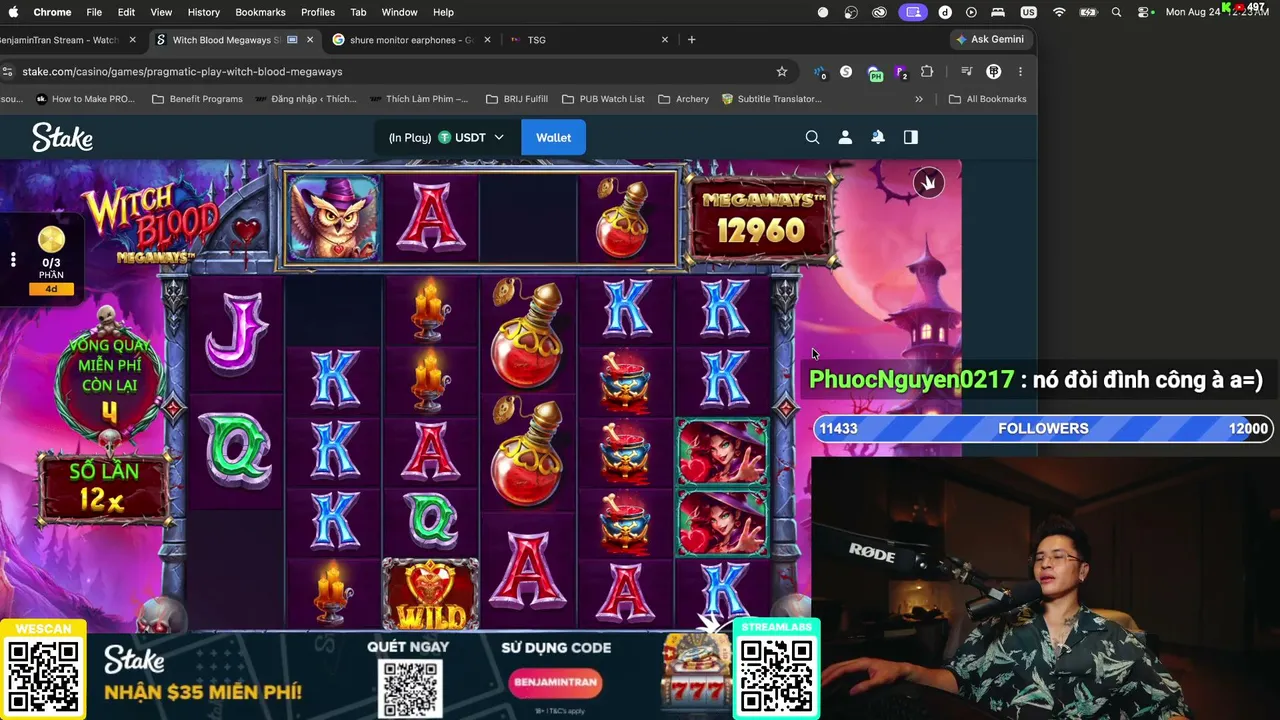Open the Stake user account menu

coord(845,137)
